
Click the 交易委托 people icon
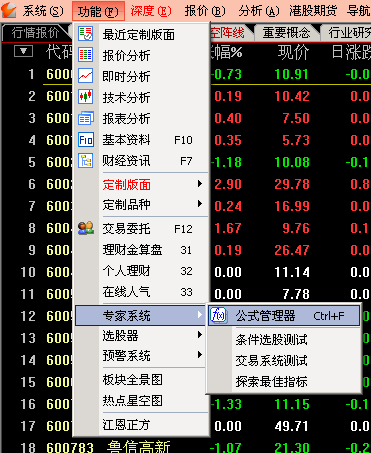[x=86, y=228]
